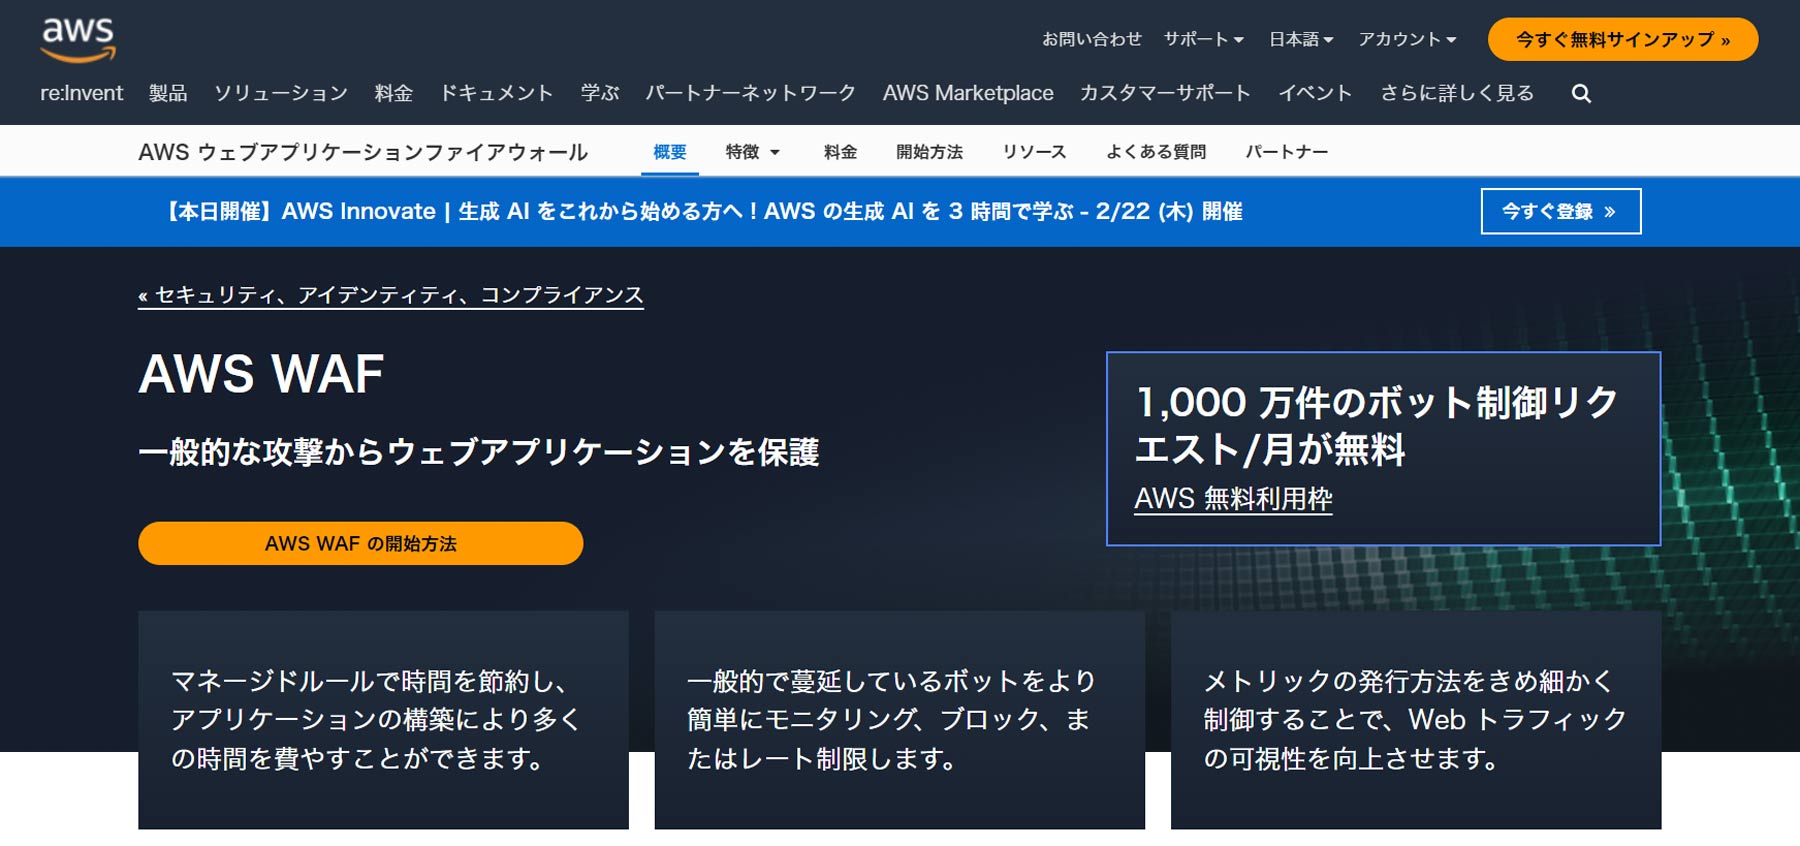Open the ドキュメント menu

click(497, 93)
